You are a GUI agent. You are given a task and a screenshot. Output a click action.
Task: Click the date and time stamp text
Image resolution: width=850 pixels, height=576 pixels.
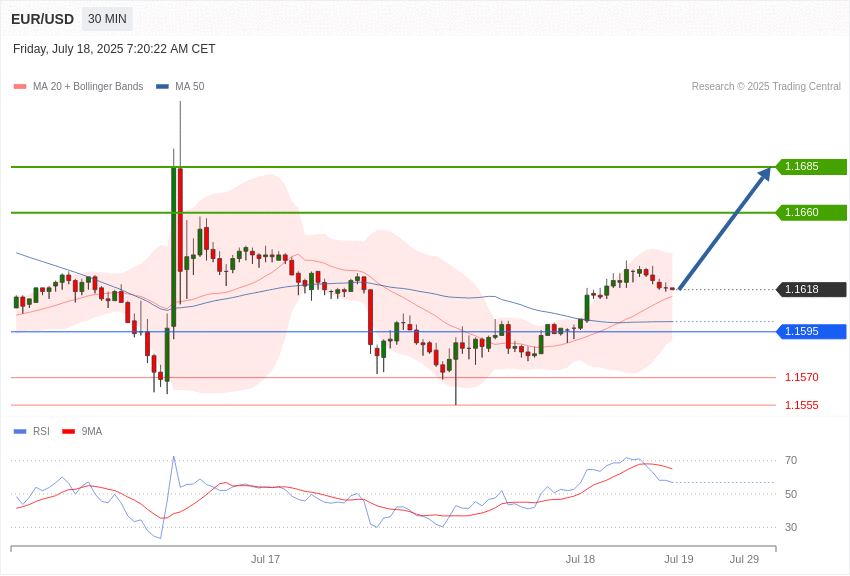(114, 49)
